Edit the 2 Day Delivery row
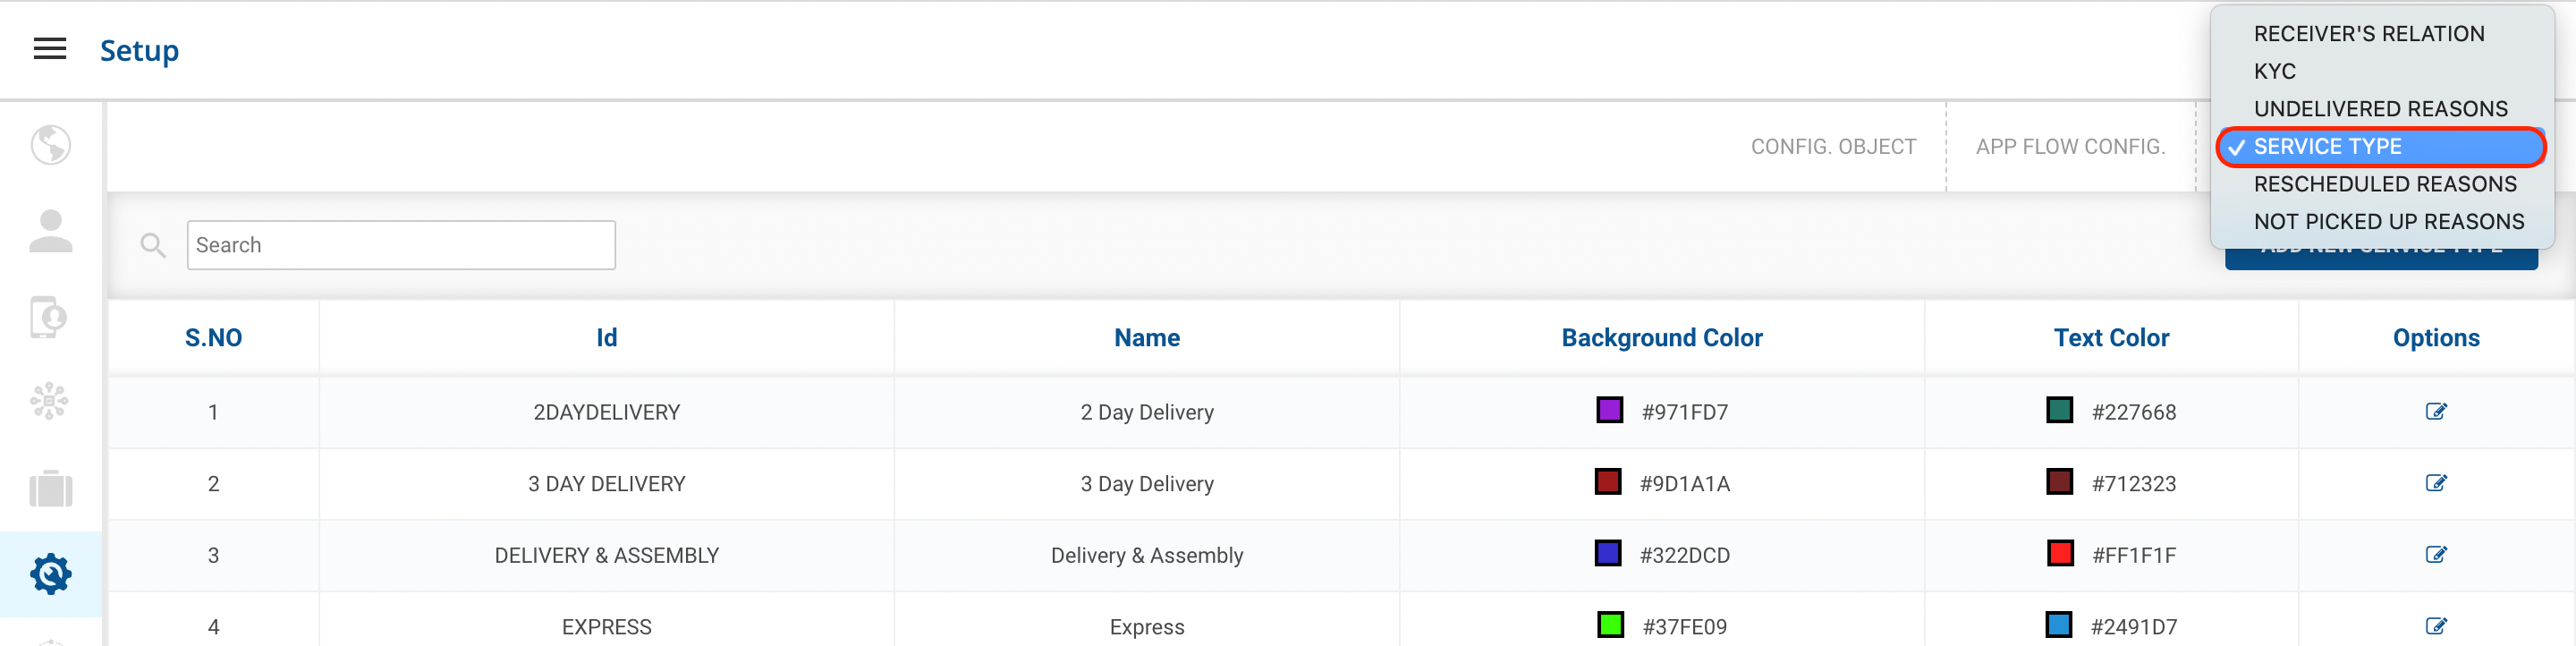Viewport: 2576px width, 646px height. (x=2435, y=411)
